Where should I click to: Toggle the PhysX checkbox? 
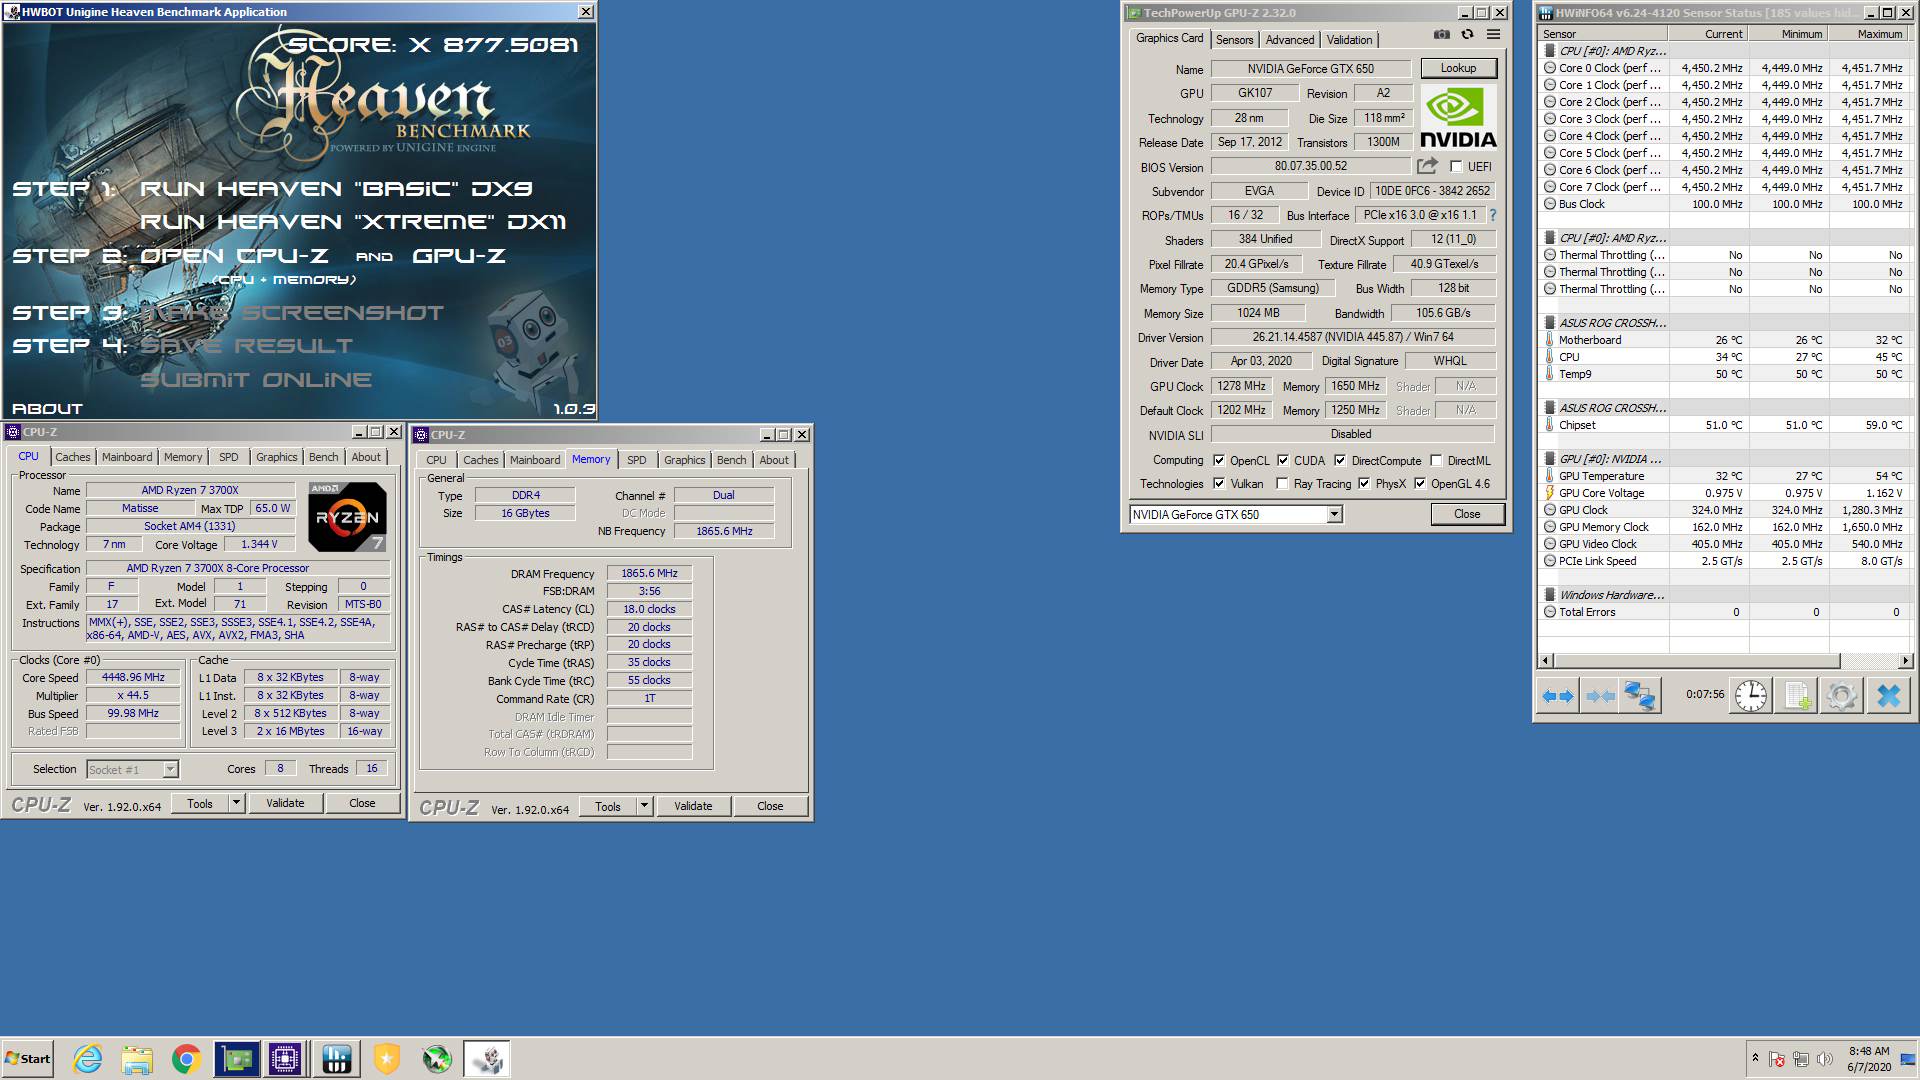click(x=1364, y=484)
